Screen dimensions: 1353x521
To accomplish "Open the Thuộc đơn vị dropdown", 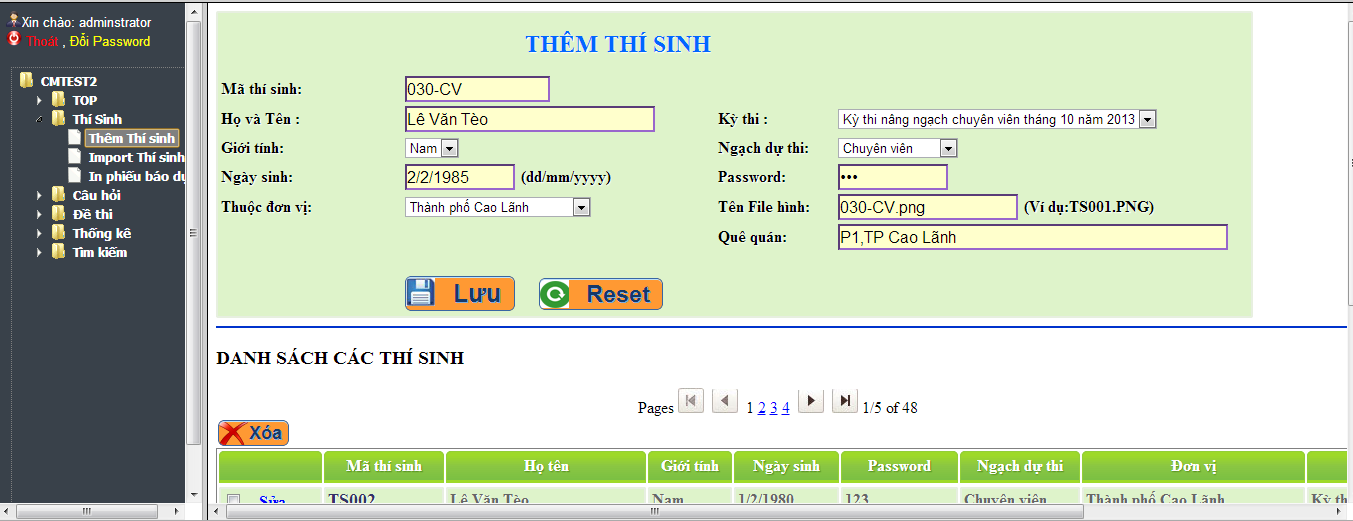I will (x=498, y=207).
